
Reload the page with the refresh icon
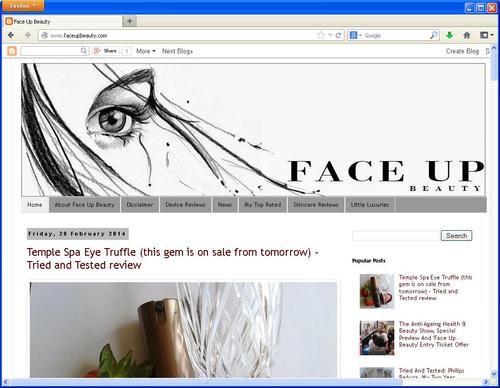tap(338, 35)
